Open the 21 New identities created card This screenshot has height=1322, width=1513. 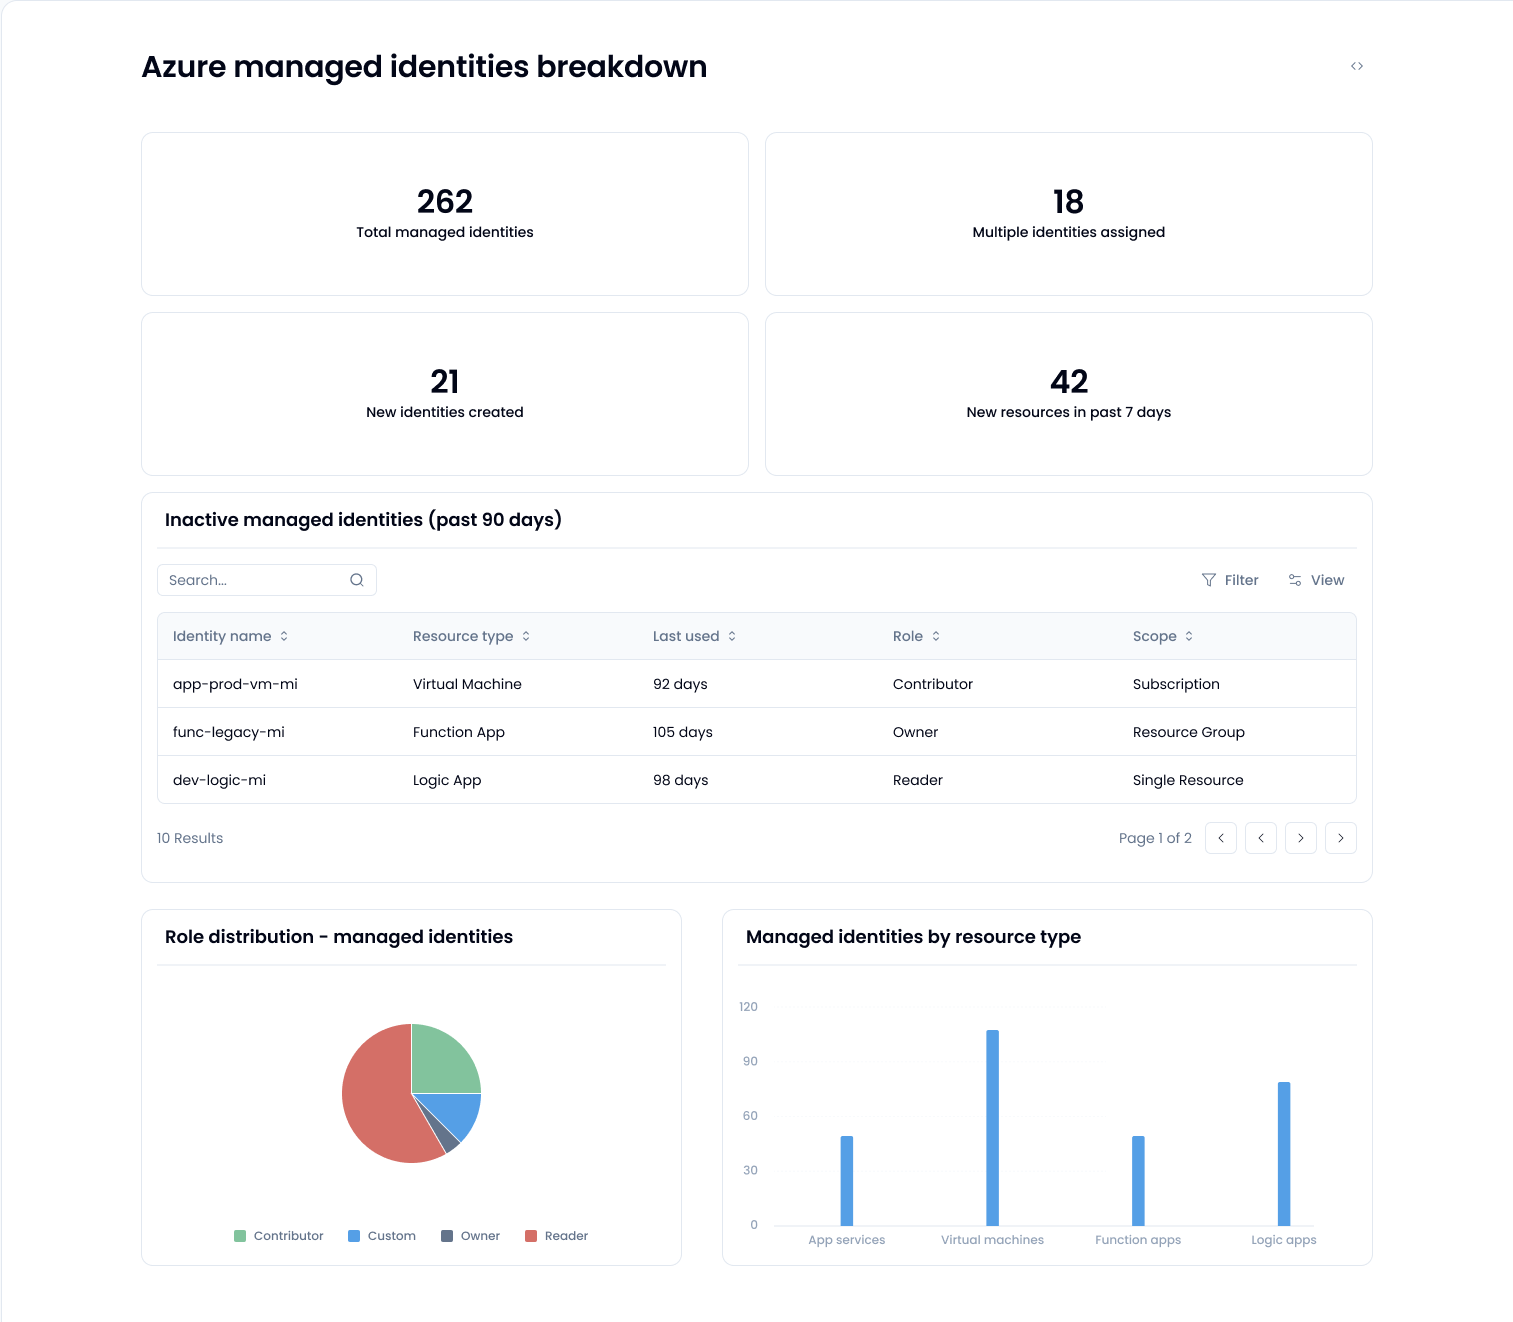click(445, 394)
